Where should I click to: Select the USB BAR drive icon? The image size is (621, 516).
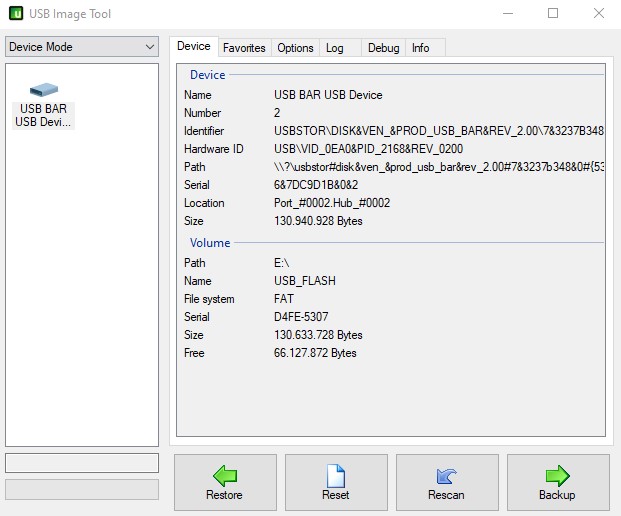tap(44, 90)
